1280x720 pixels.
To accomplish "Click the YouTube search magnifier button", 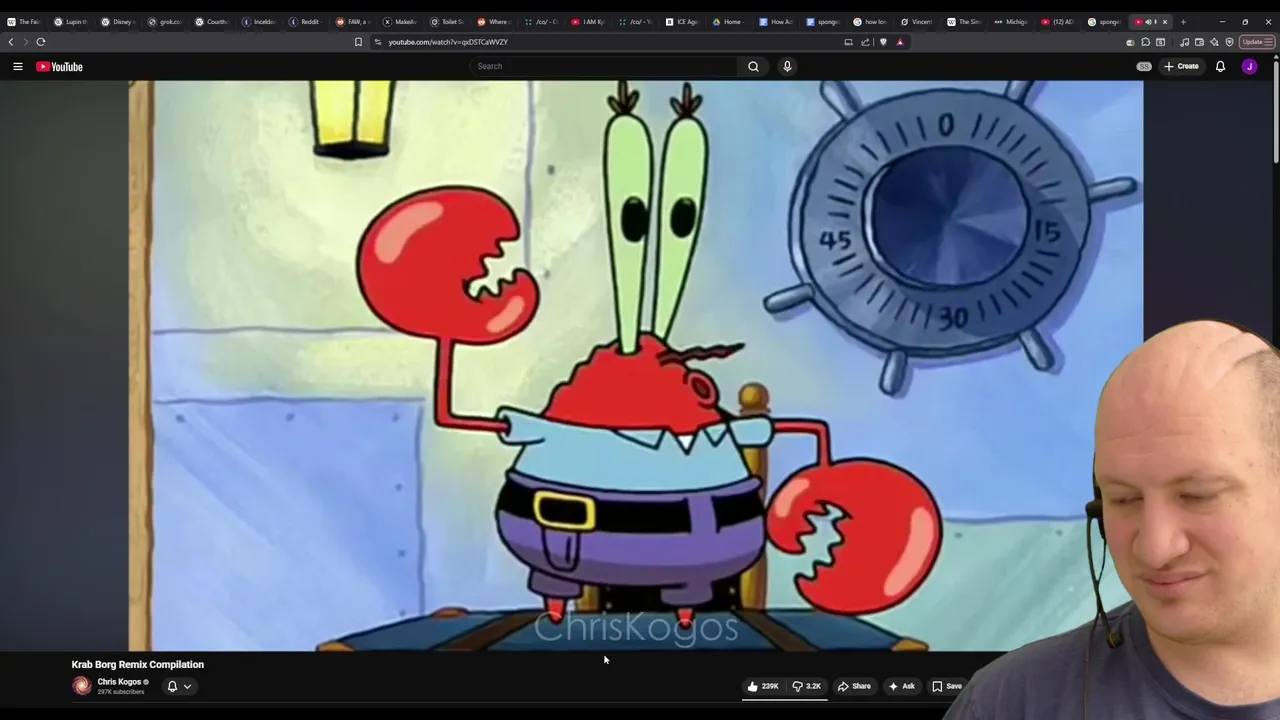I will pyautogui.click(x=753, y=66).
